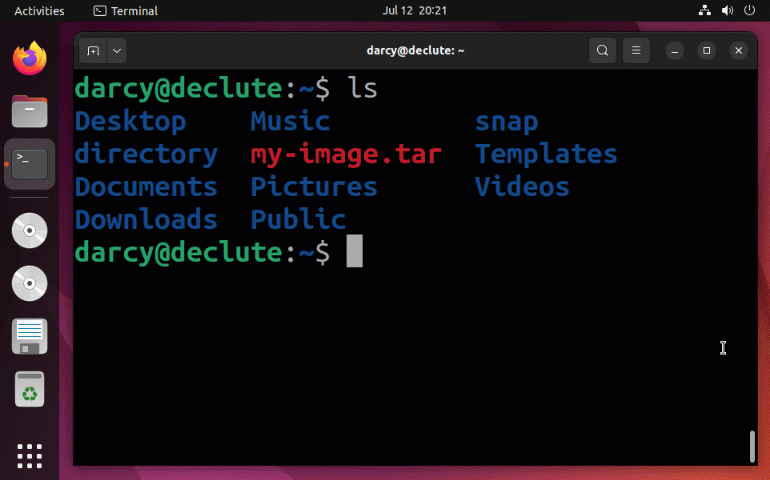Click the terminal search icon
This screenshot has height=480, width=770.
(602, 50)
